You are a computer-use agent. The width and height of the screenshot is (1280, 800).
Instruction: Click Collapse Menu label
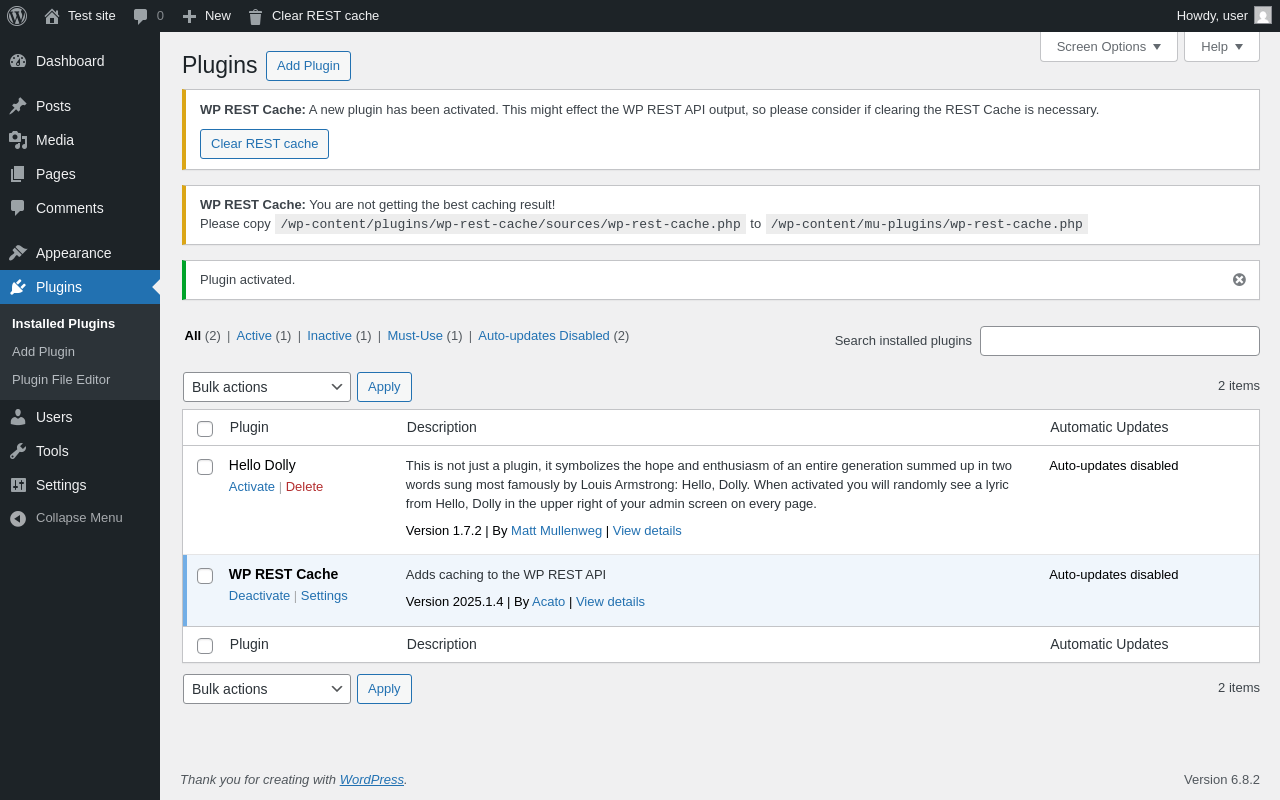coord(79,518)
